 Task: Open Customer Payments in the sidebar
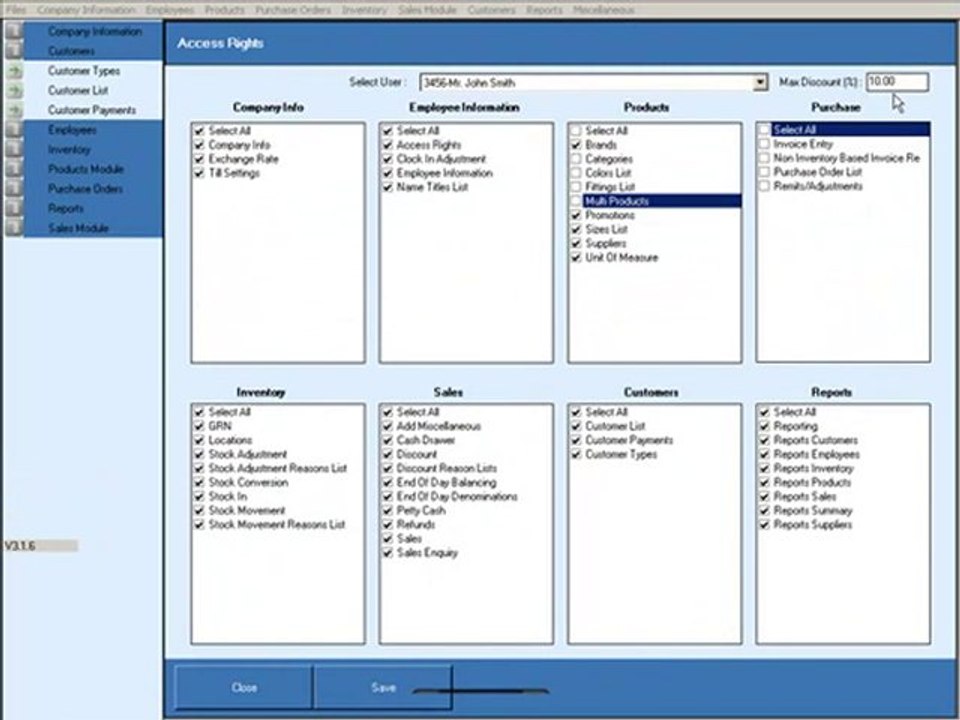click(x=92, y=110)
